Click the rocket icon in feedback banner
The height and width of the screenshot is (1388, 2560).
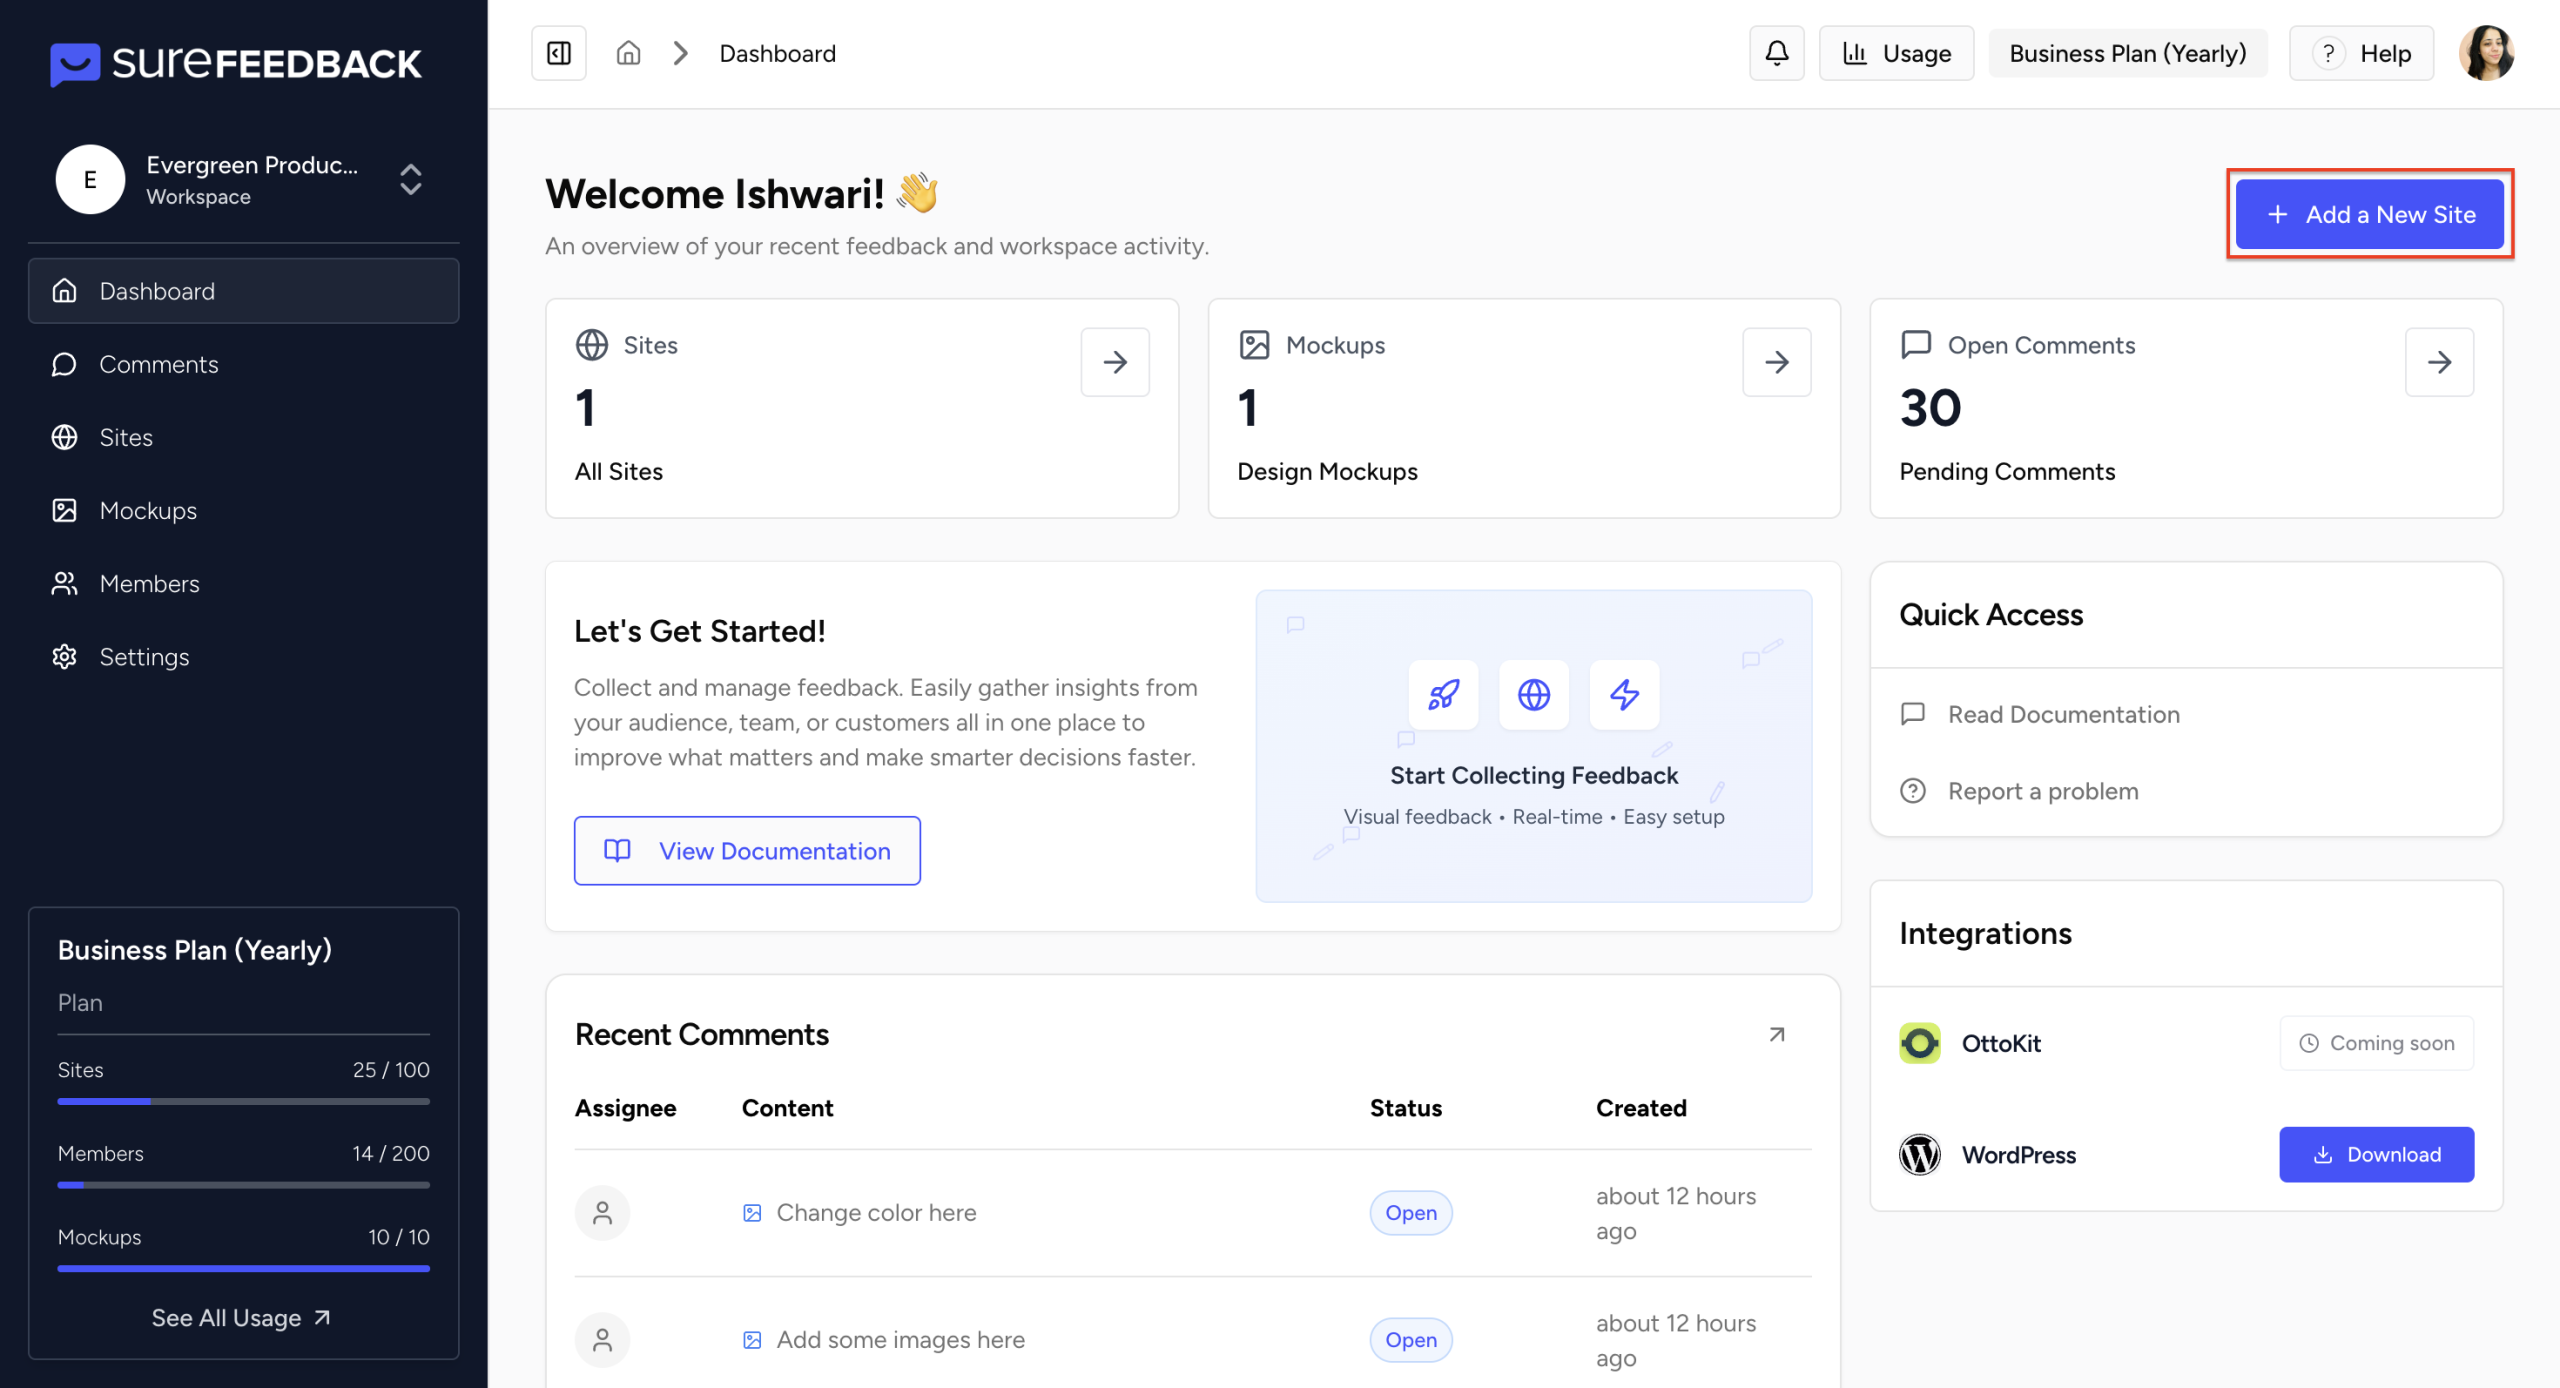(x=1442, y=694)
